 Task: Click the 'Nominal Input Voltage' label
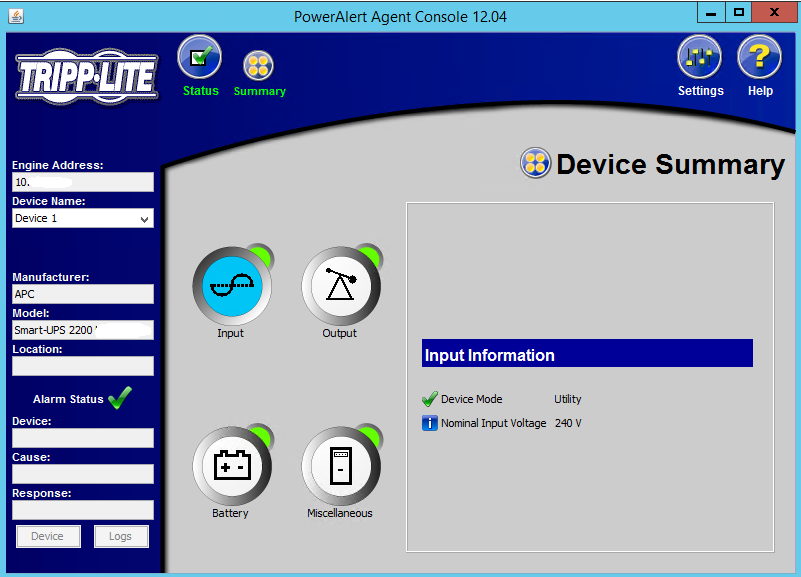(493, 423)
